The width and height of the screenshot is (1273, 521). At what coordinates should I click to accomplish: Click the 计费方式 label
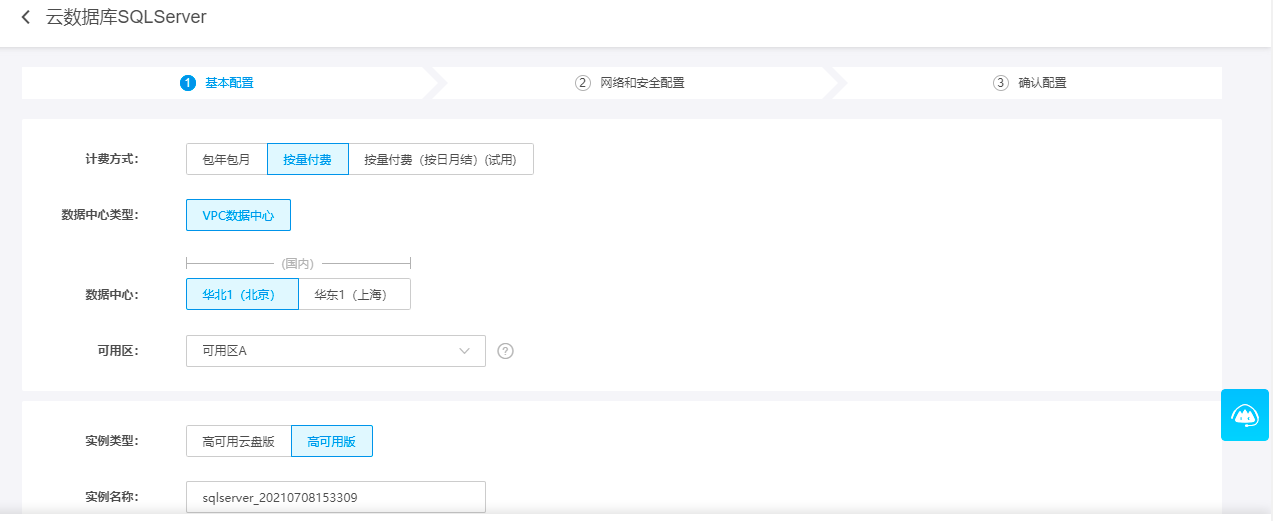112,159
